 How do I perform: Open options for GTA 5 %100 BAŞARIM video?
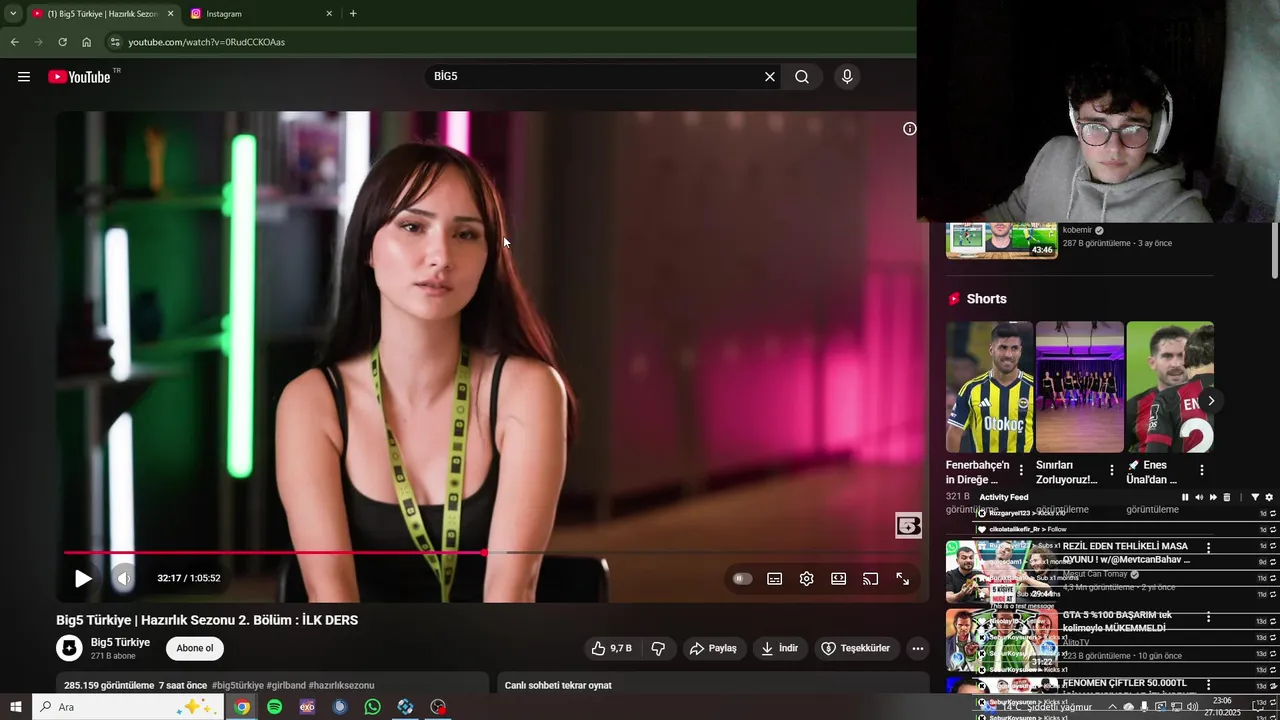click(1208, 617)
